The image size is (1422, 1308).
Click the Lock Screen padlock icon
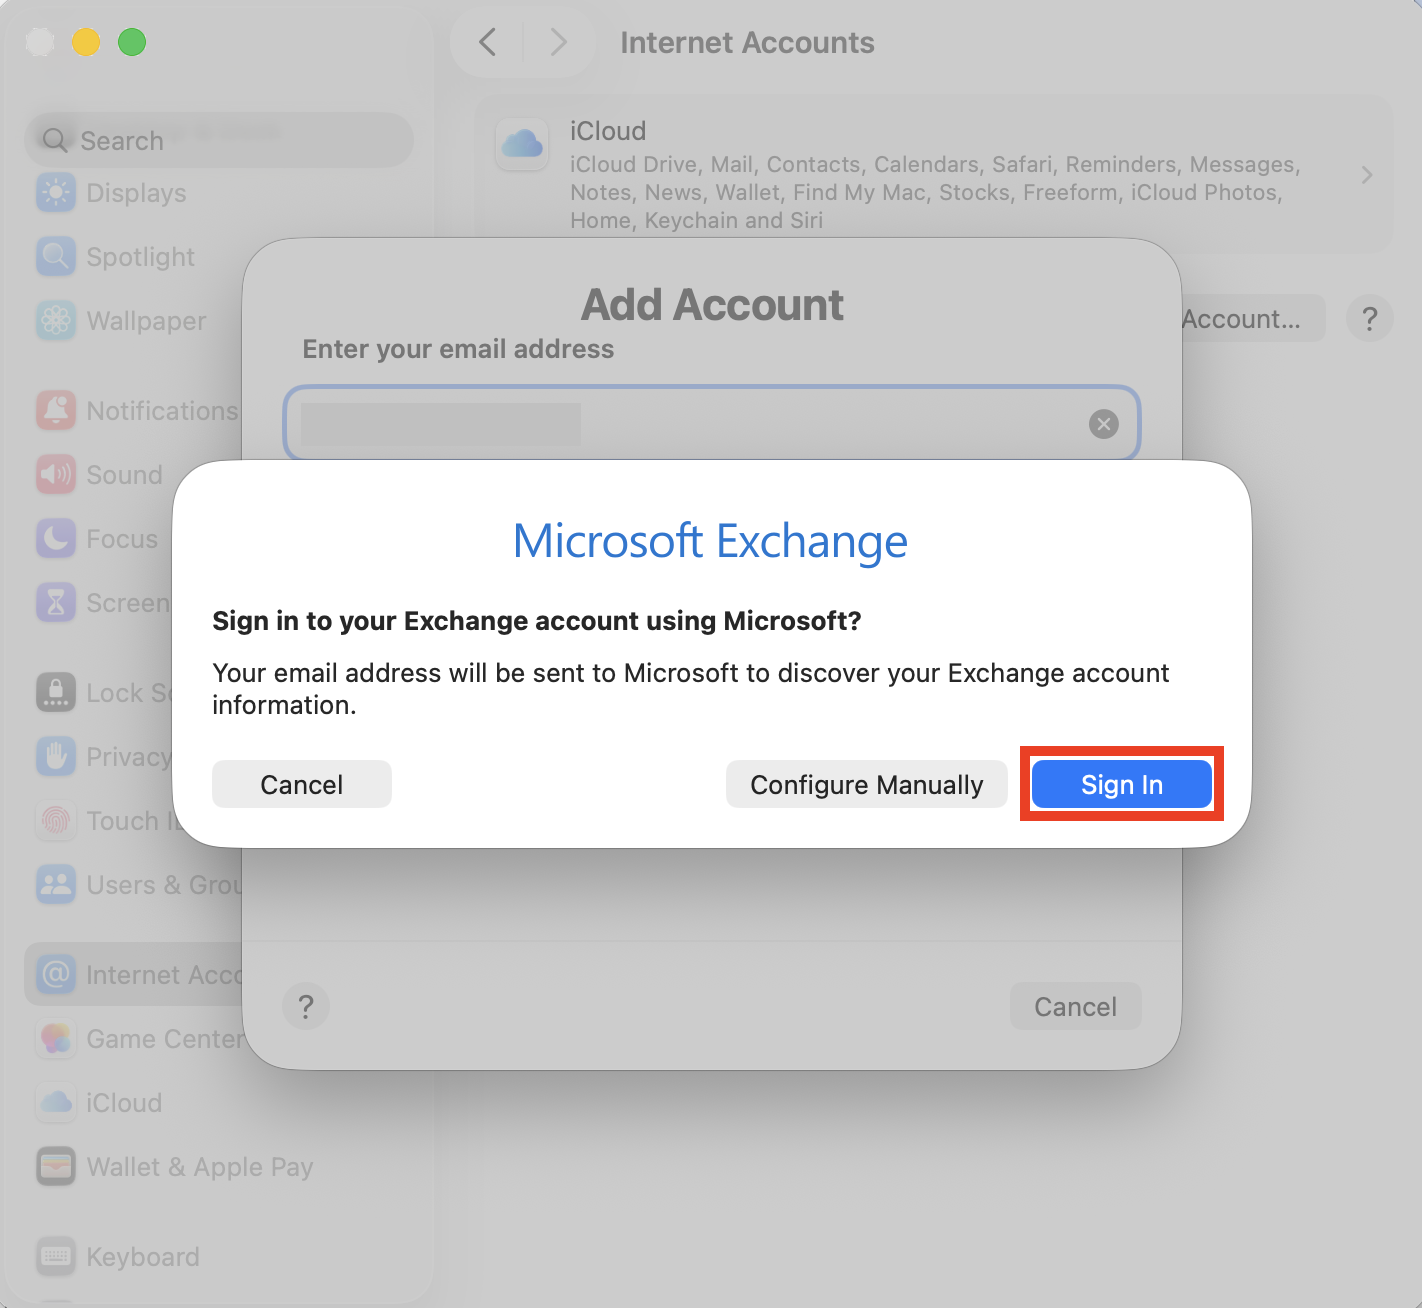coord(56,692)
